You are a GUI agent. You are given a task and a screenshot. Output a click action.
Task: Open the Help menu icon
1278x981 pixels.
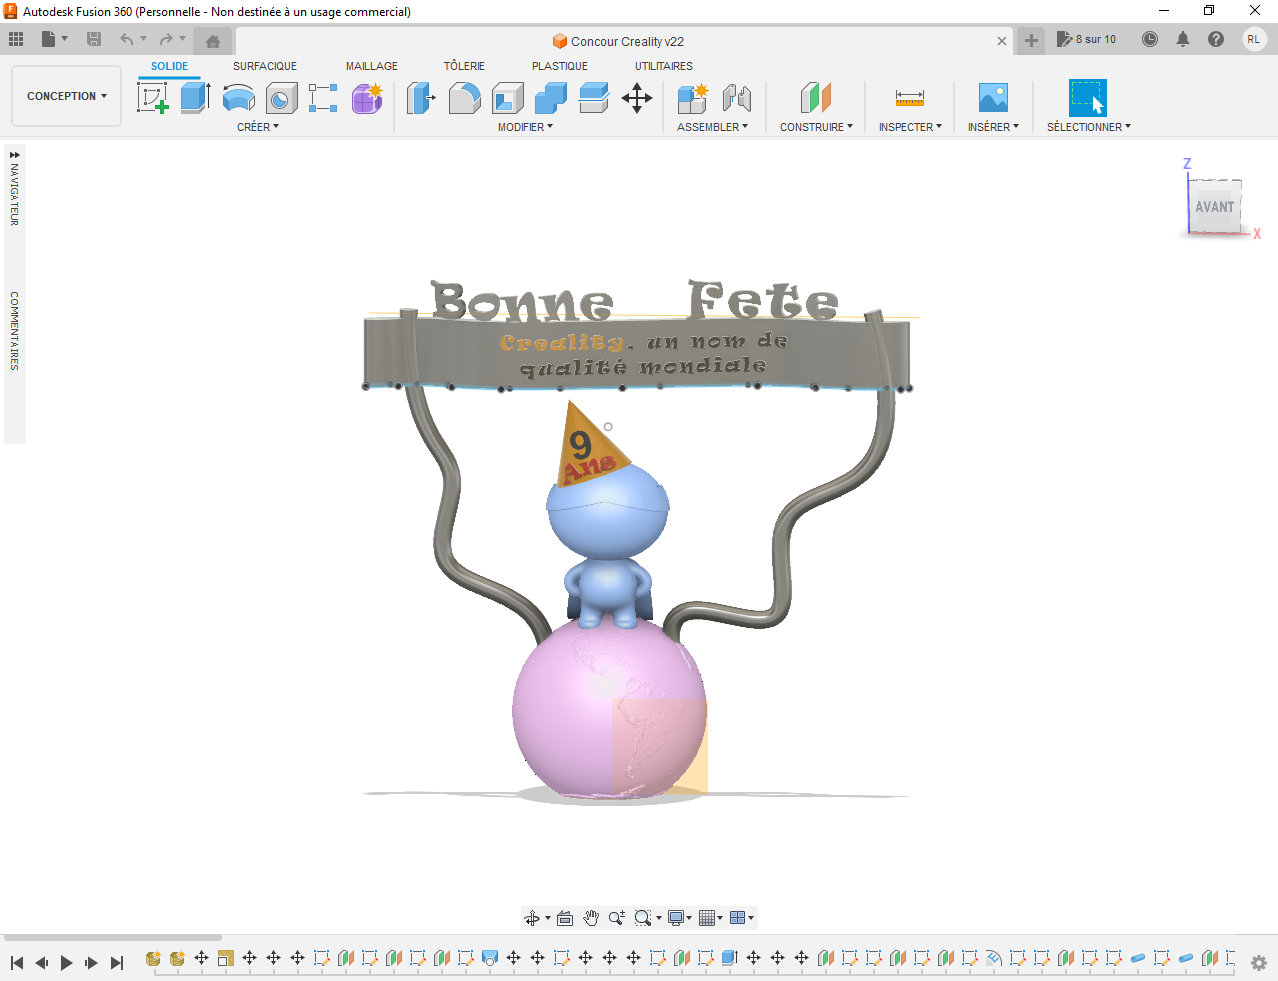click(x=1216, y=39)
